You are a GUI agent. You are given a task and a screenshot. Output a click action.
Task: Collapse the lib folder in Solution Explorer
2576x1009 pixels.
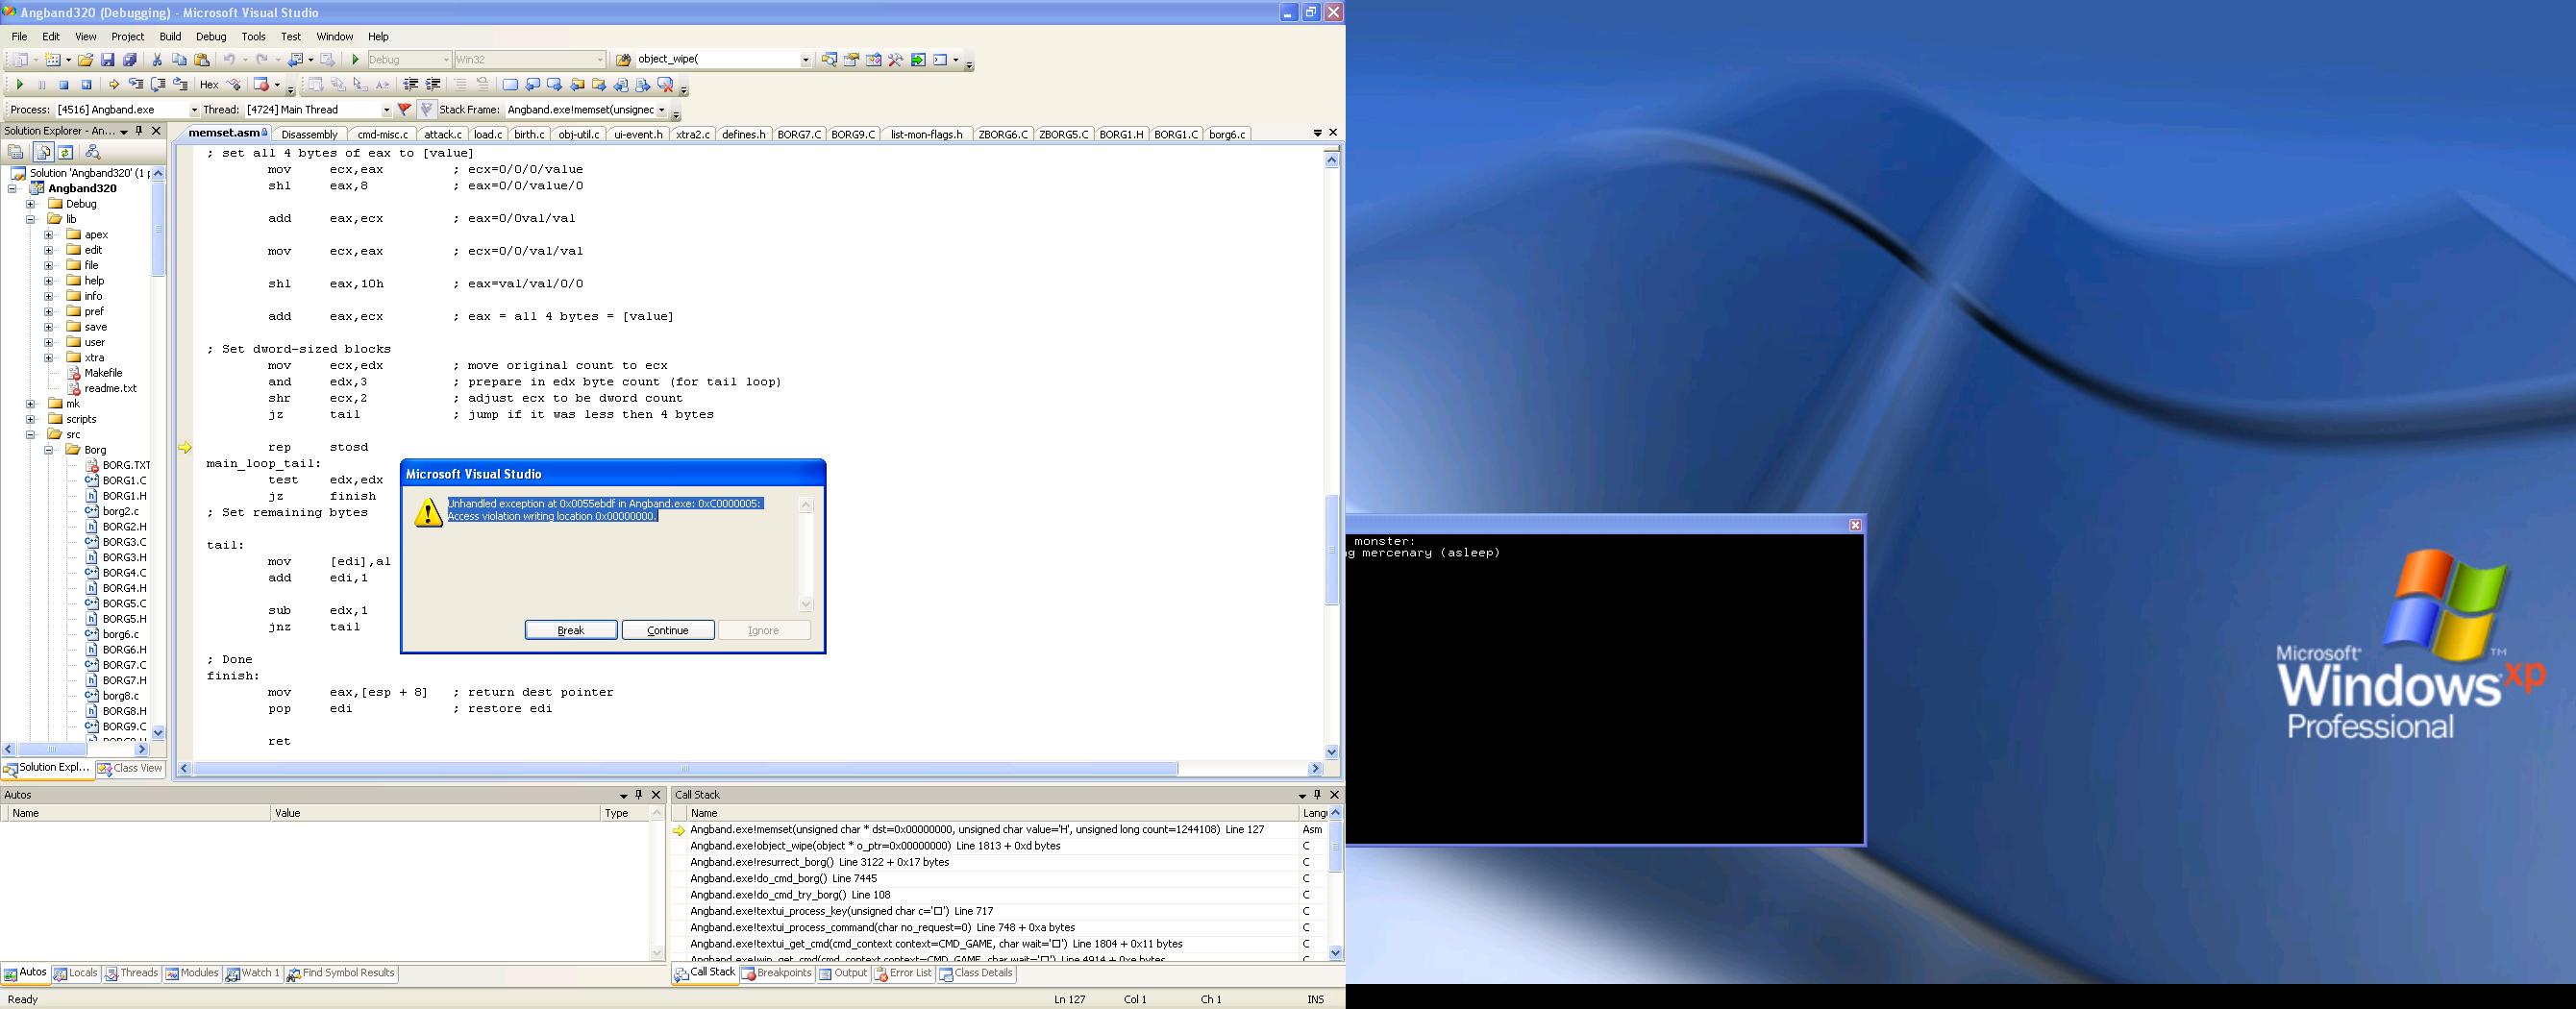30,219
